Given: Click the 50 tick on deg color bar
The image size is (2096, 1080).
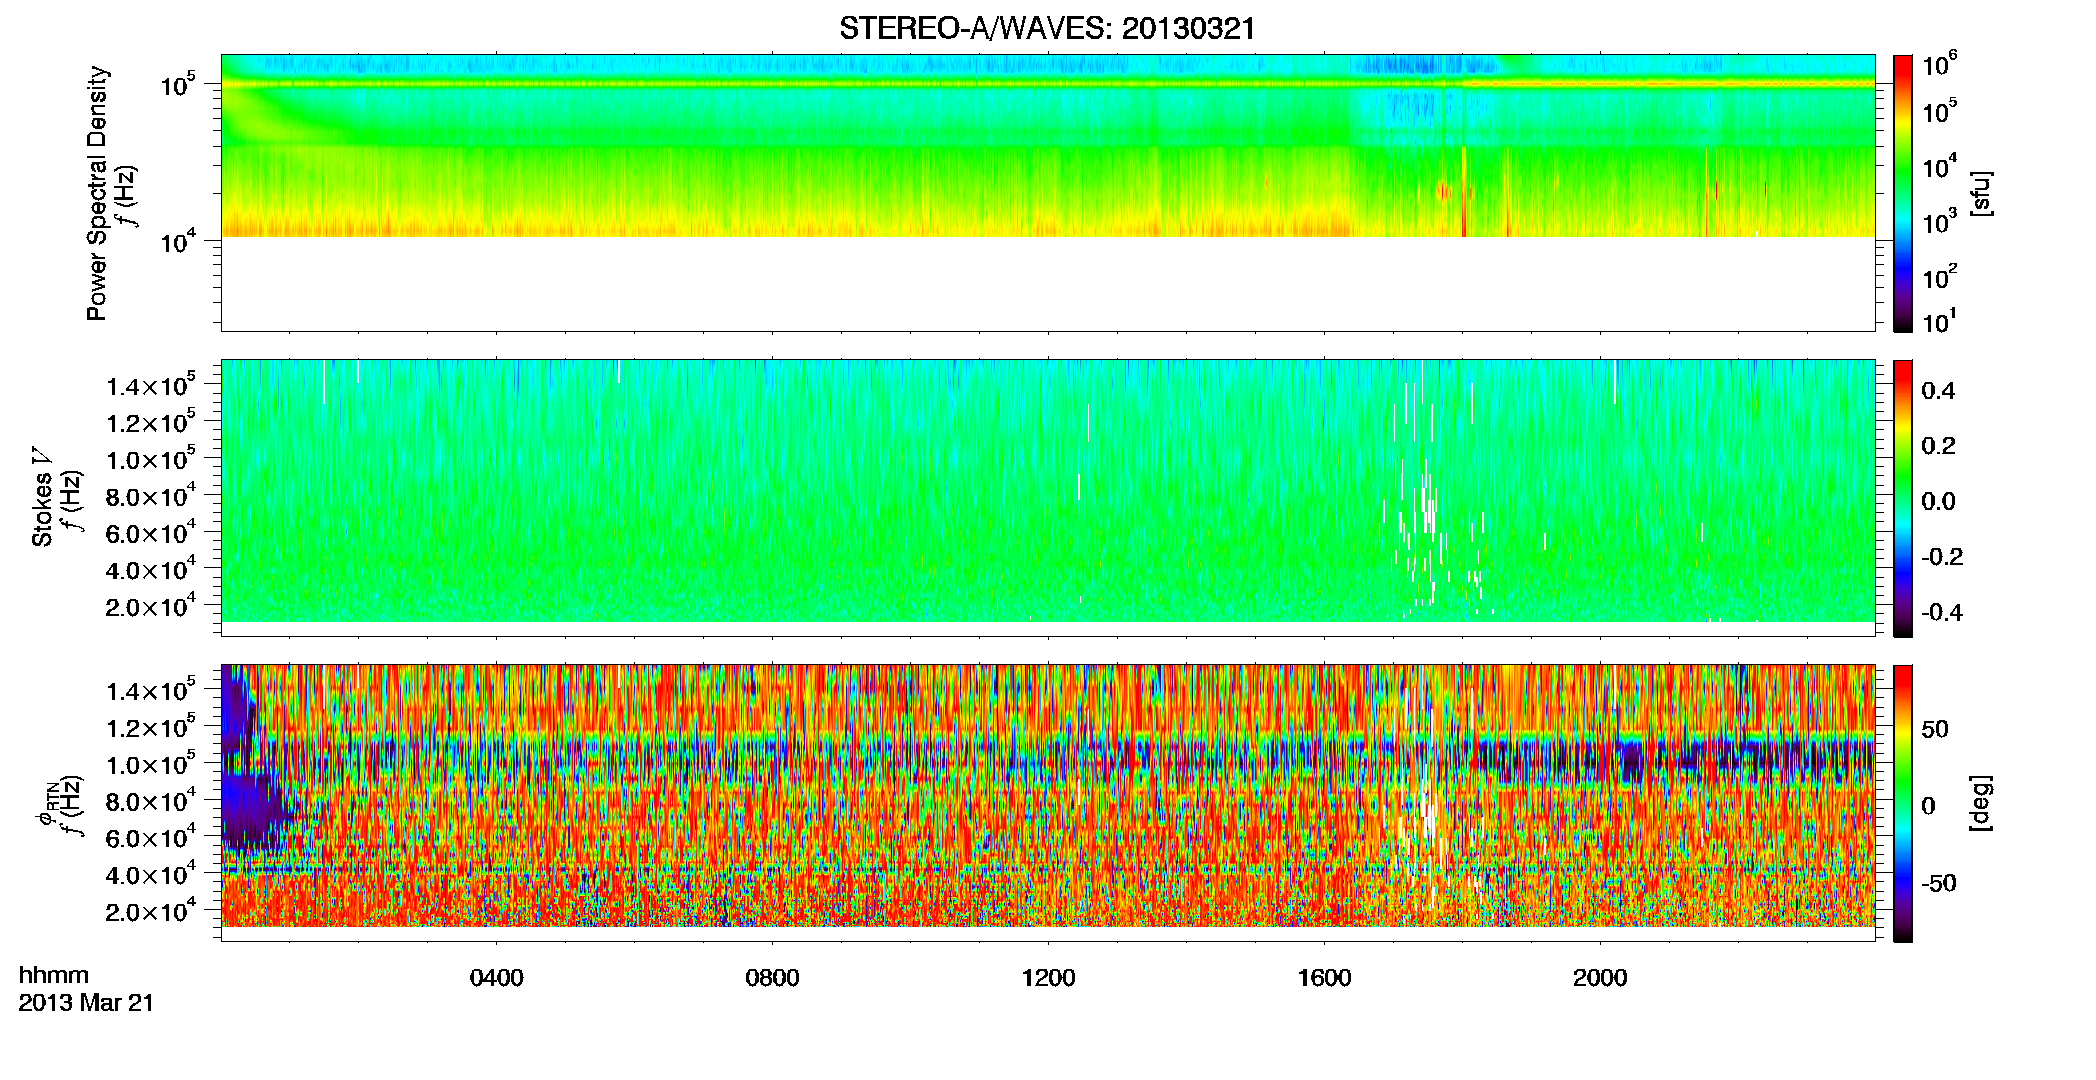Looking at the screenshot, I should (x=1936, y=729).
